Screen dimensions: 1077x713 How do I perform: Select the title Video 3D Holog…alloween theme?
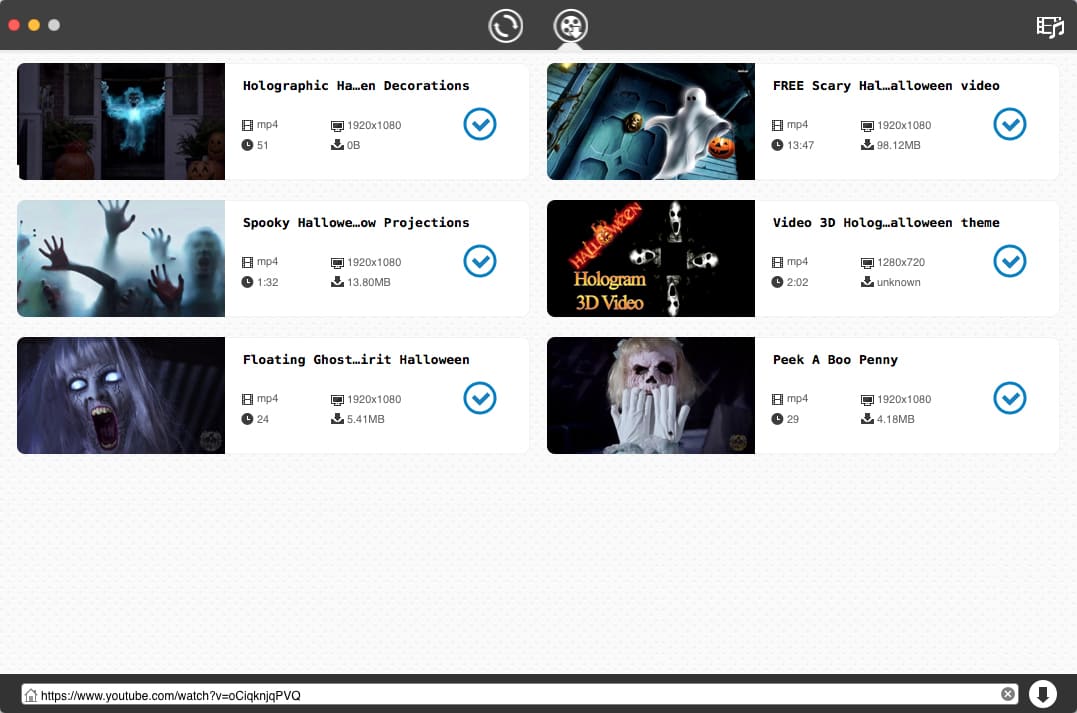[x=886, y=223]
